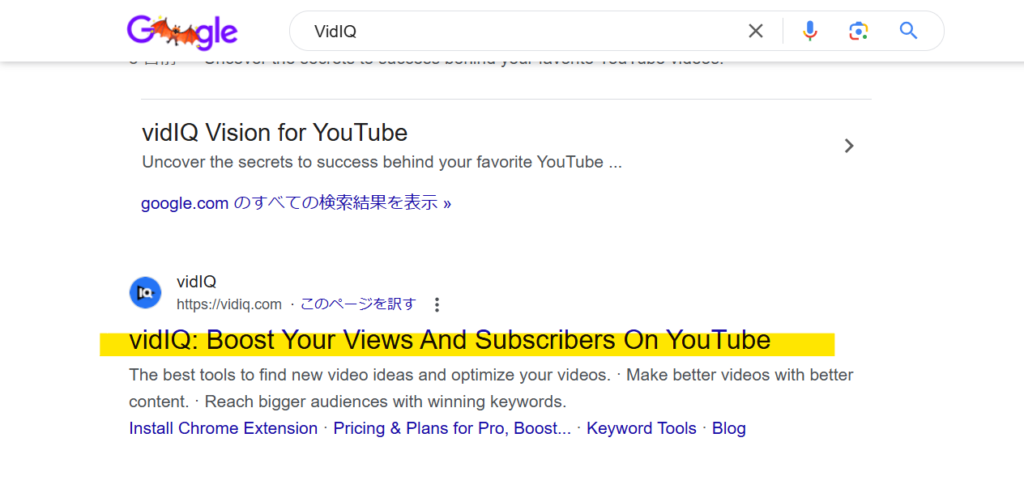
Task: Clear the search box with the X icon
Action: point(756,31)
